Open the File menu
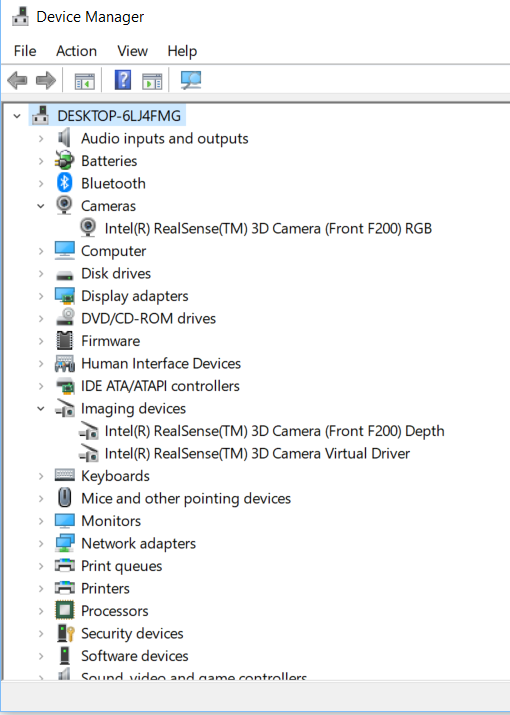 (25, 51)
